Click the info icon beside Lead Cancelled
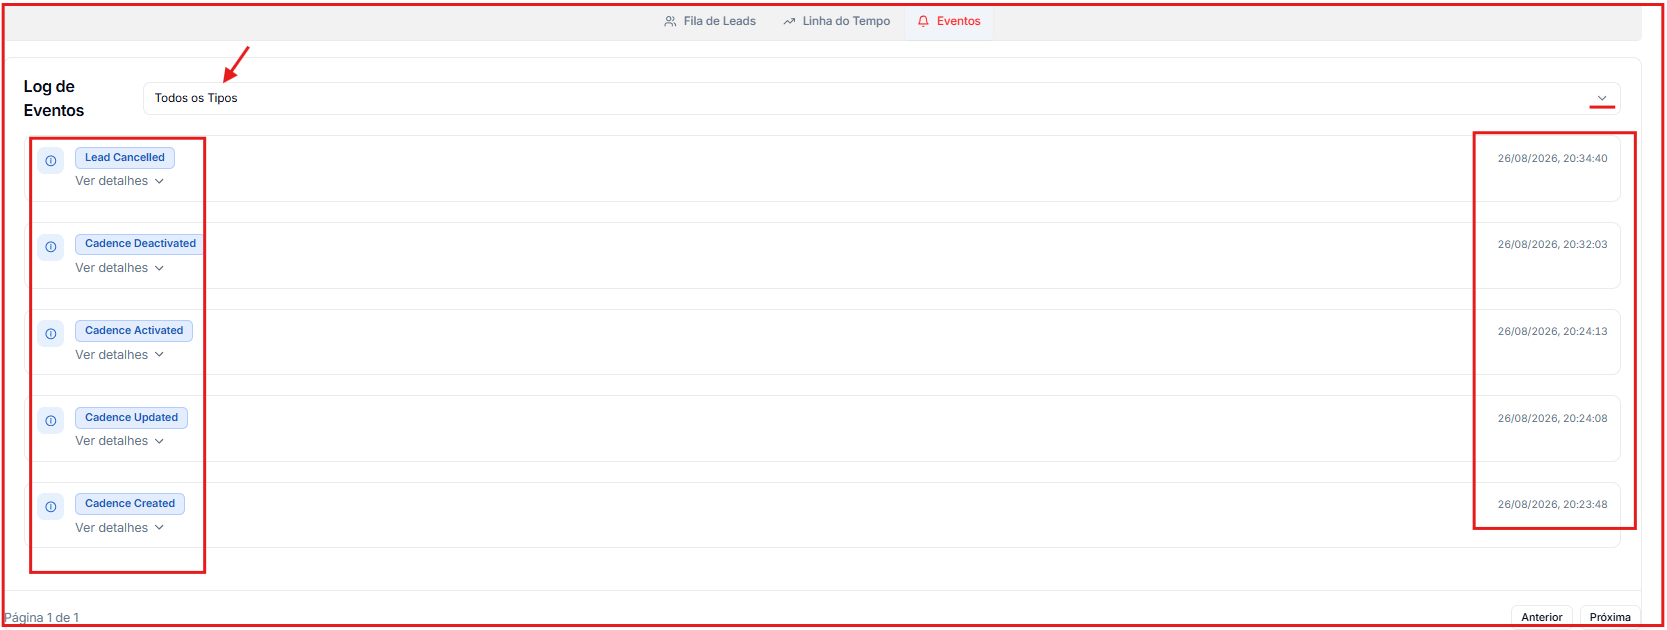Viewport: 1667px width, 630px height. click(x=51, y=161)
